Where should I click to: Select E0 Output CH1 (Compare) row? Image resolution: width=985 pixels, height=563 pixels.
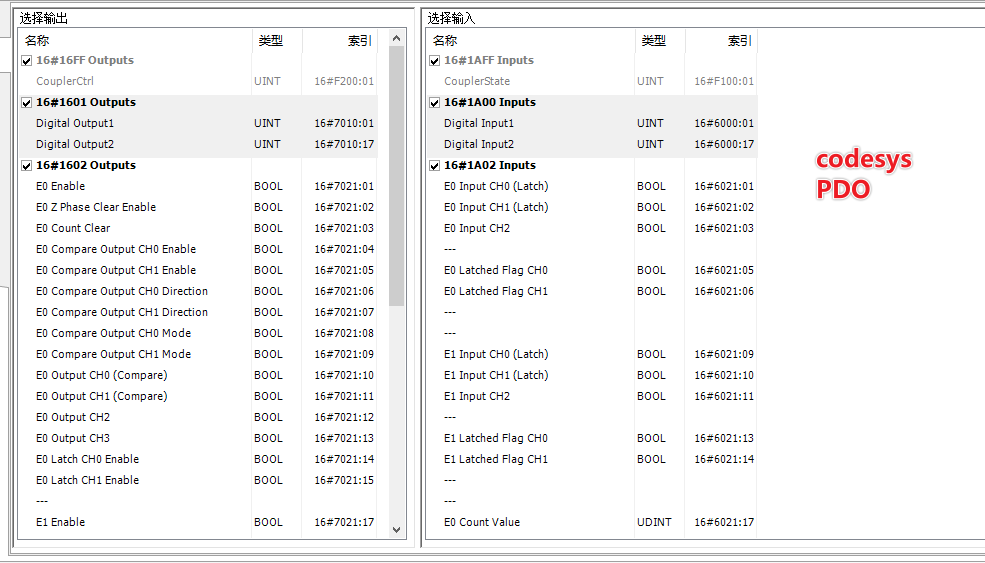pos(198,396)
